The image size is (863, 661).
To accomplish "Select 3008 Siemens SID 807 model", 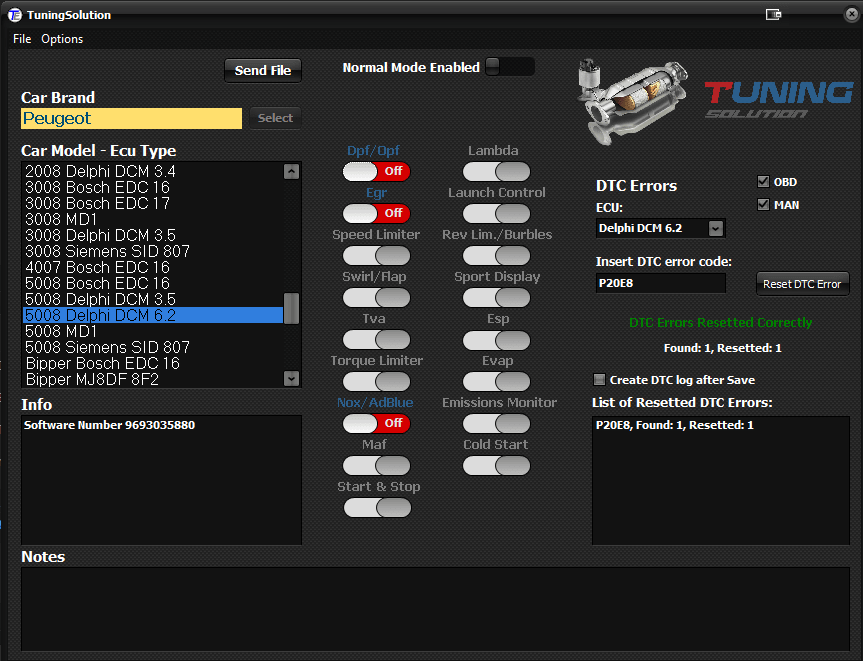I will tap(153, 252).
